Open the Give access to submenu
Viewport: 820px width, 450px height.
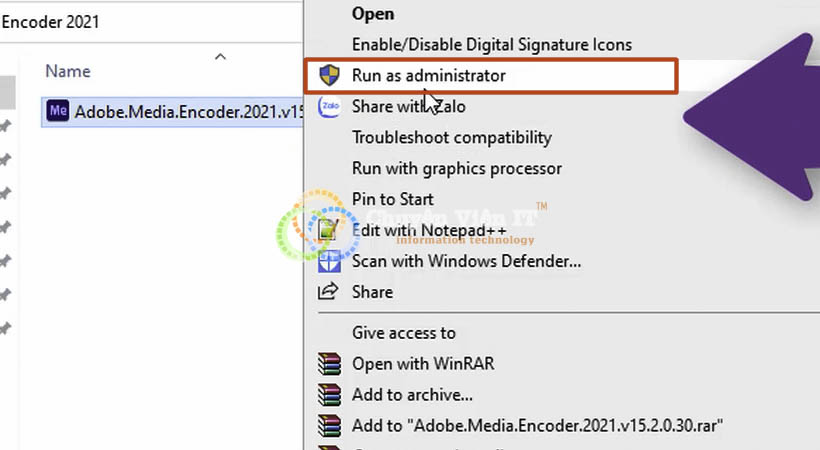click(403, 333)
